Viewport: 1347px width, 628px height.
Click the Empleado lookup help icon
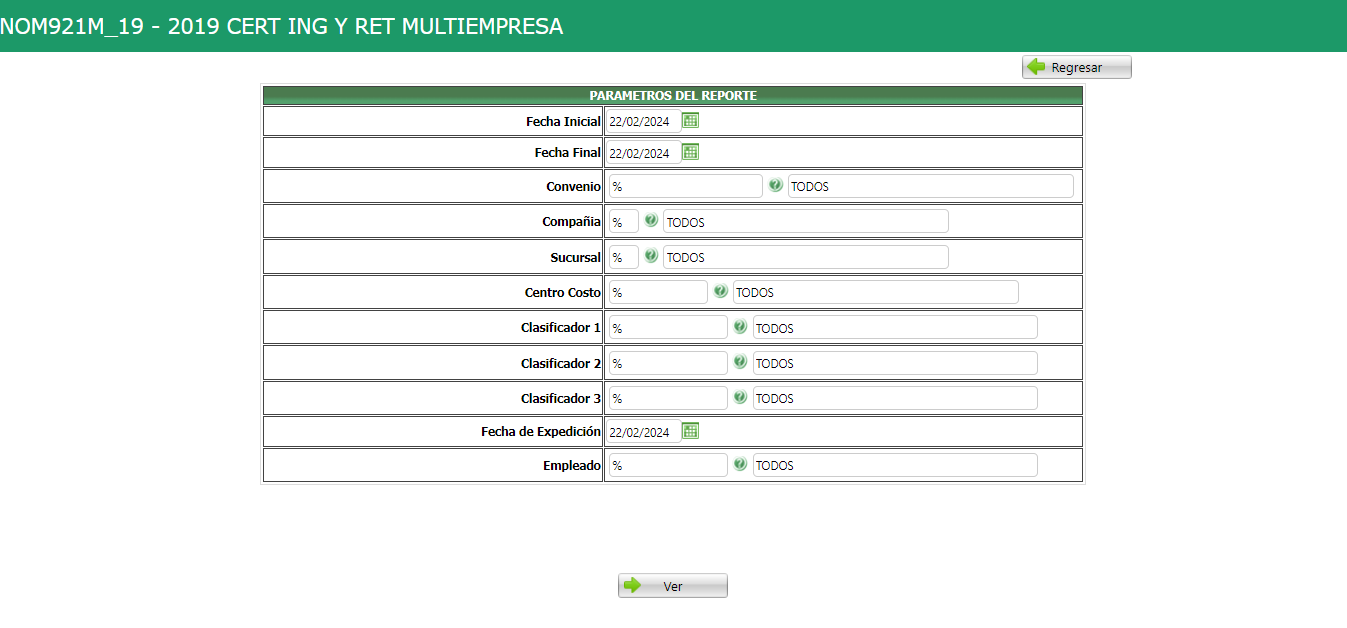click(740, 464)
